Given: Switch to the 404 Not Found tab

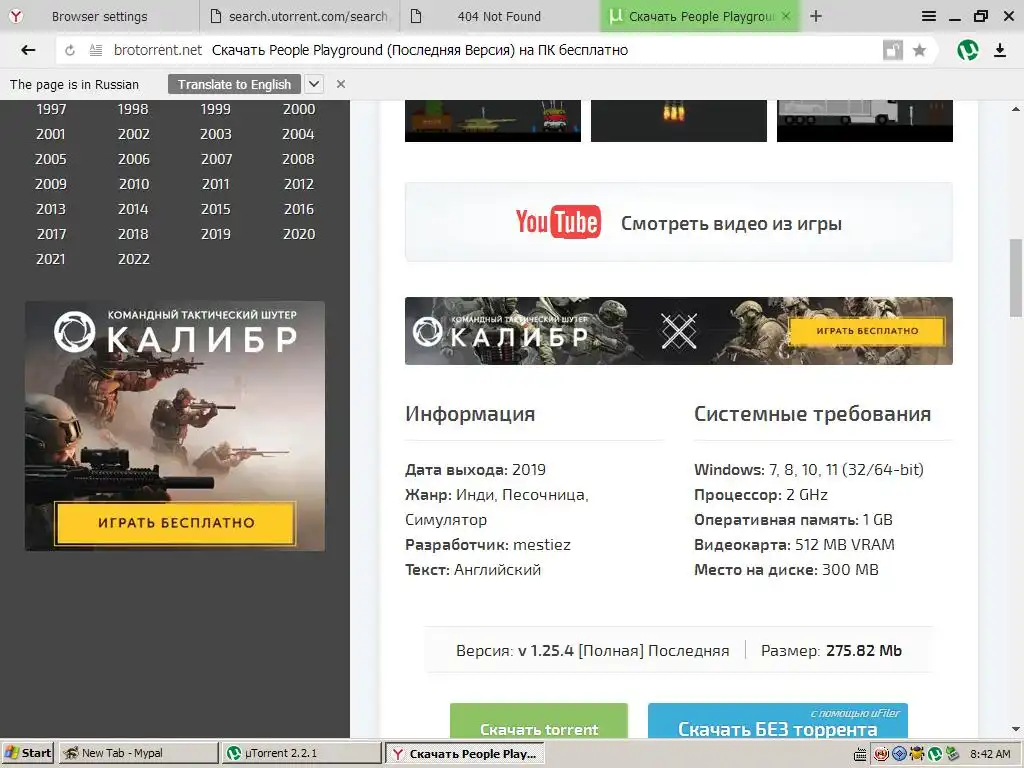Looking at the screenshot, I should (498, 16).
